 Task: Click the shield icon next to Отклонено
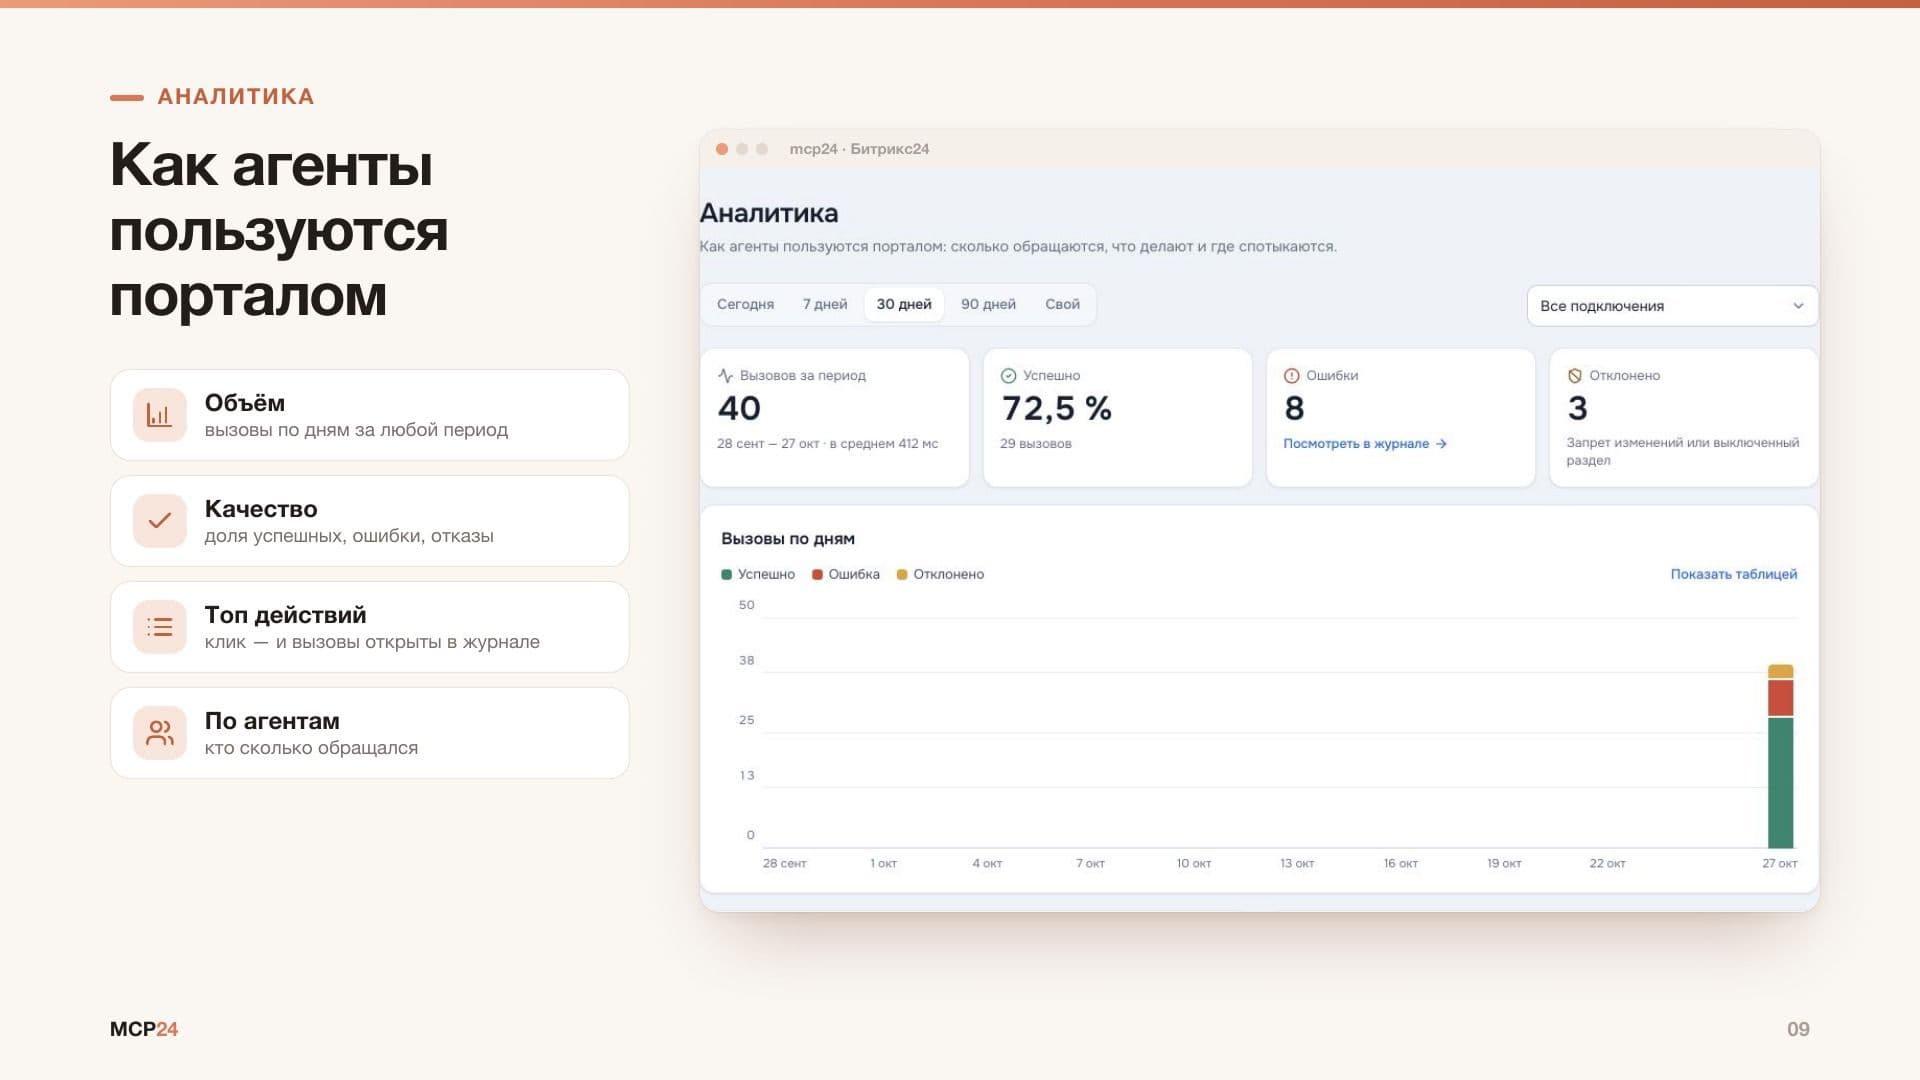pos(1575,376)
